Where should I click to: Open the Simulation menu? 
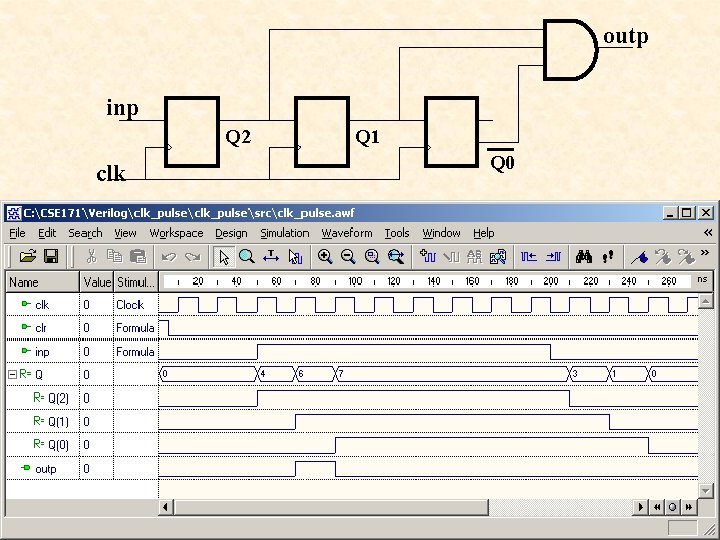(x=285, y=233)
